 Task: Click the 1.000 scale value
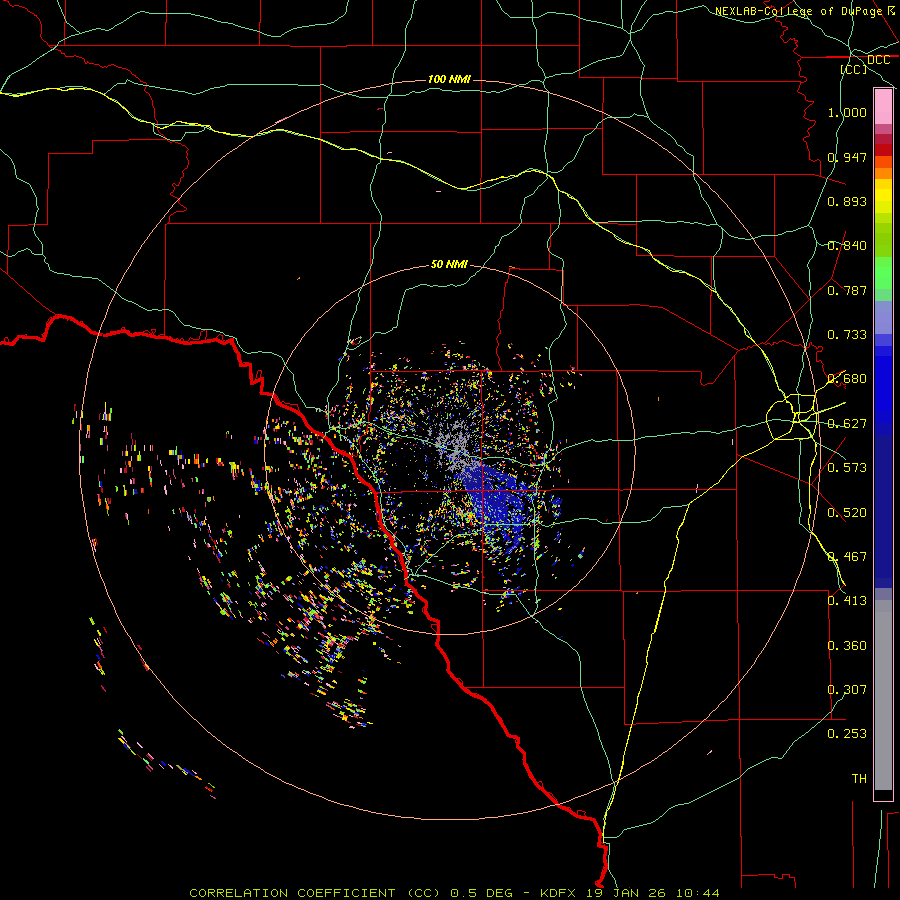tap(847, 112)
